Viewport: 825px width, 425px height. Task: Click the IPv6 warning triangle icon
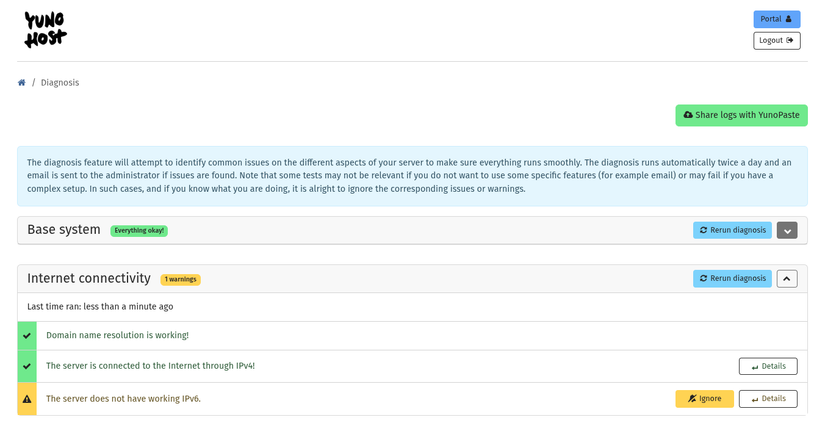point(27,399)
